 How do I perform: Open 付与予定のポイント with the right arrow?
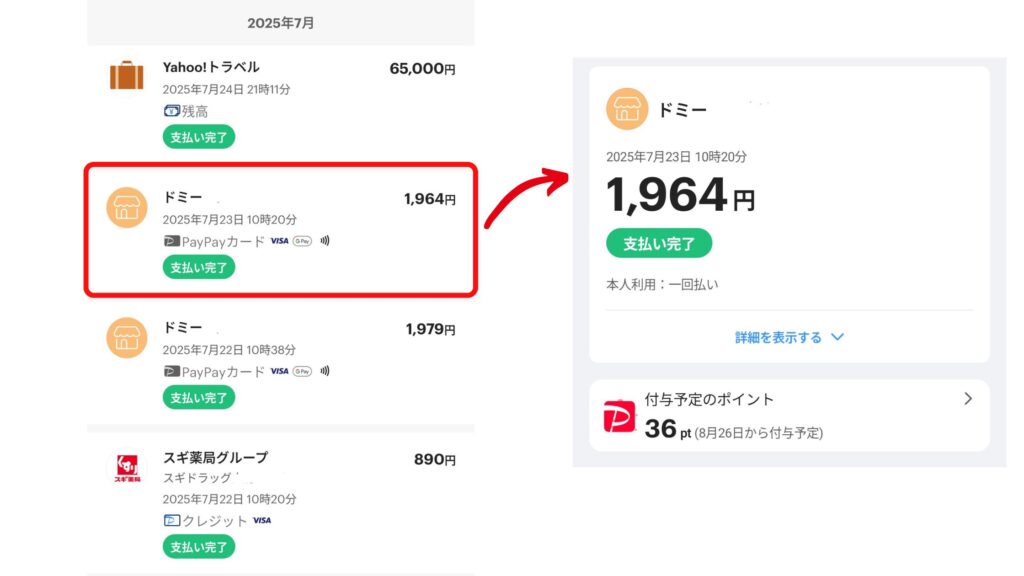968,398
